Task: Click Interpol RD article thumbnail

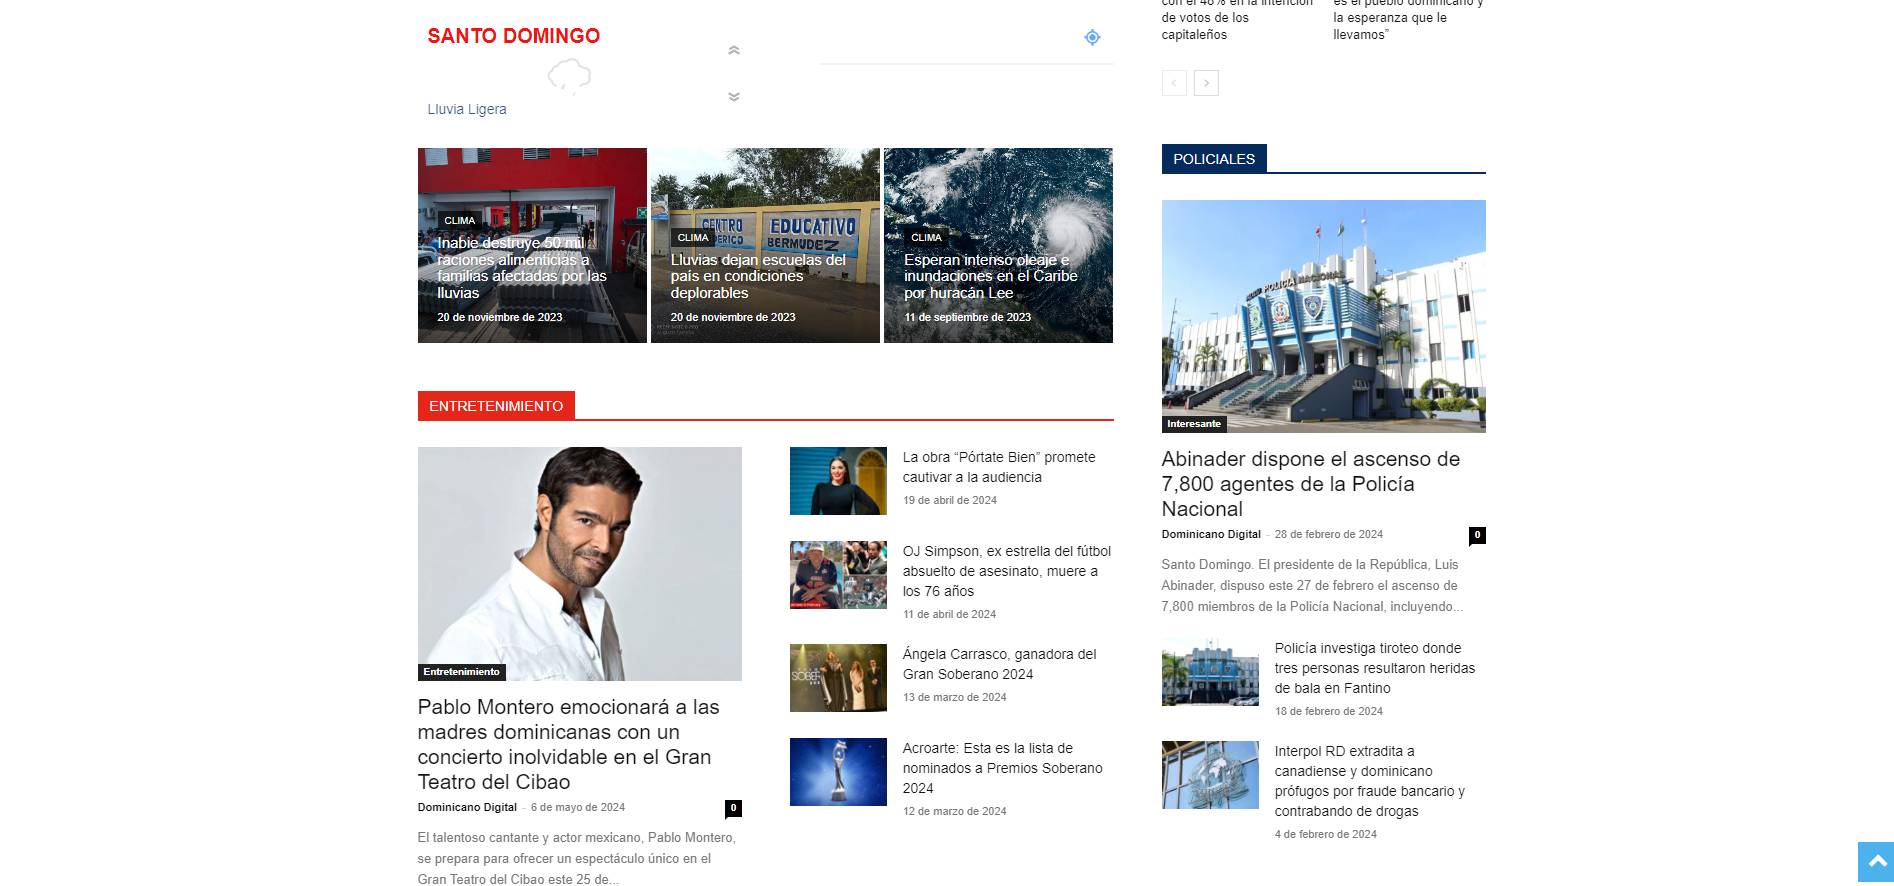Action: (x=1210, y=775)
